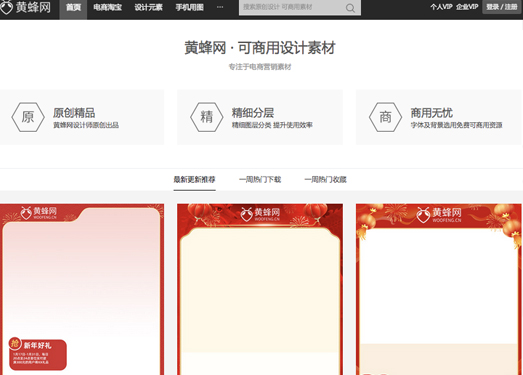Click the 精细图层分类 提升使用效率 description

click(x=272, y=125)
